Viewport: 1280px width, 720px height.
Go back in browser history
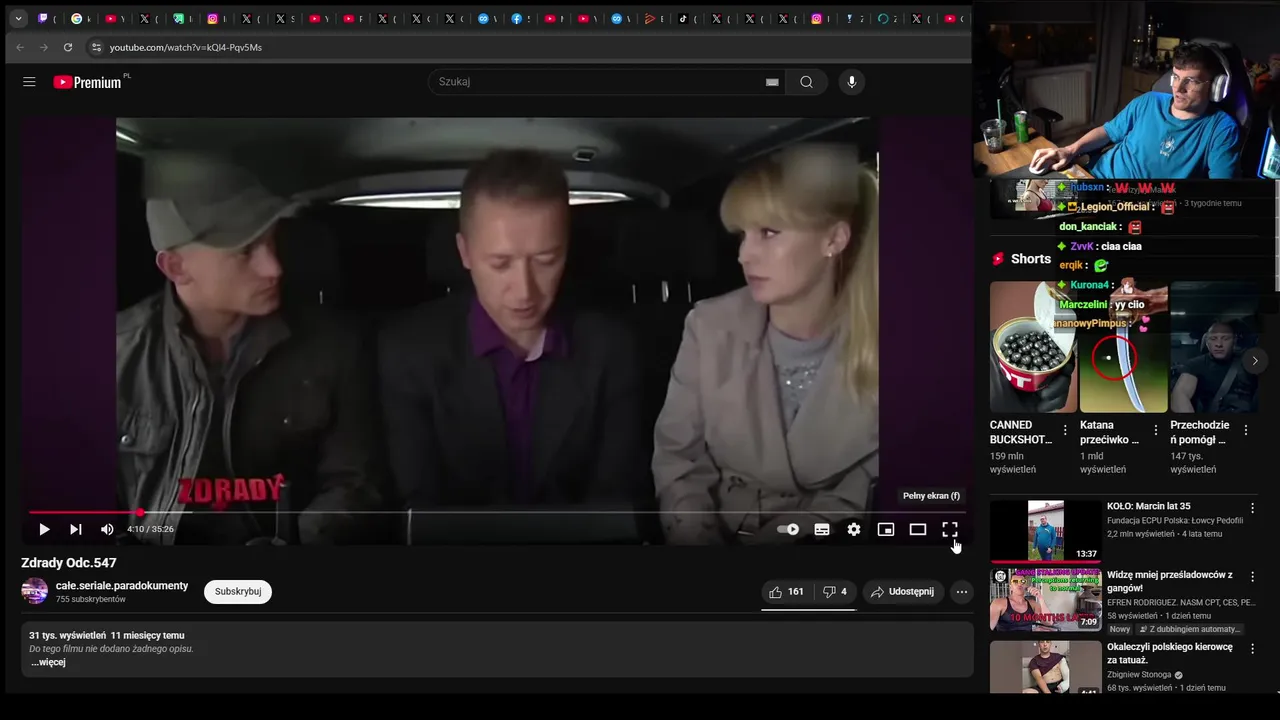coord(20,47)
